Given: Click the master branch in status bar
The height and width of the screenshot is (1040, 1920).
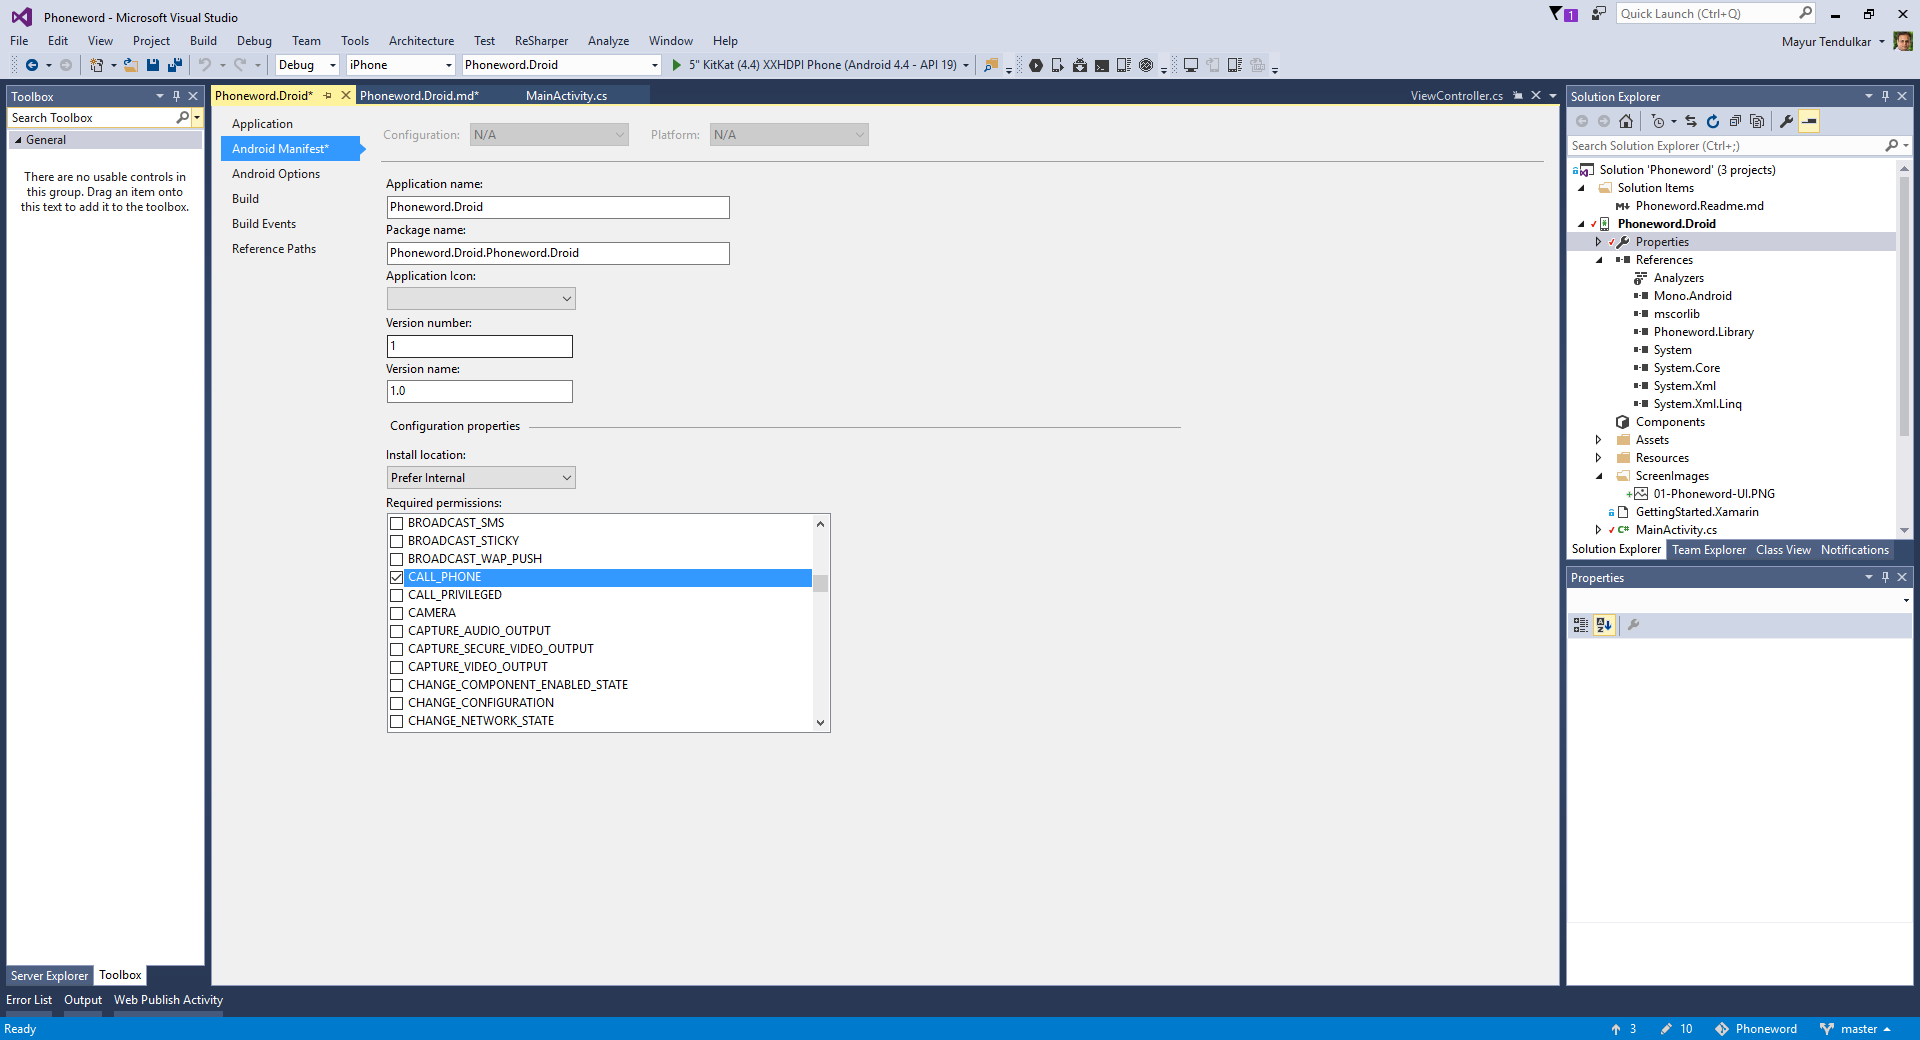Looking at the screenshot, I should pyautogui.click(x=1855, y=1029).
